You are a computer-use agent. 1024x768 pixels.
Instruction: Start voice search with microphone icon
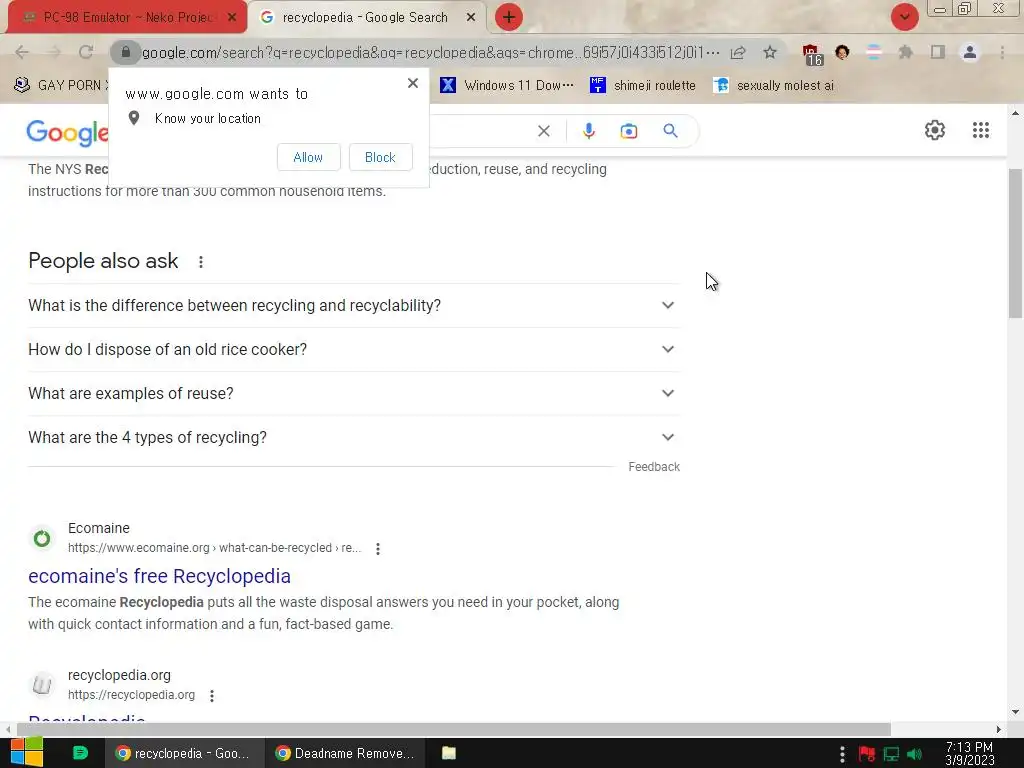coord(588,131)
